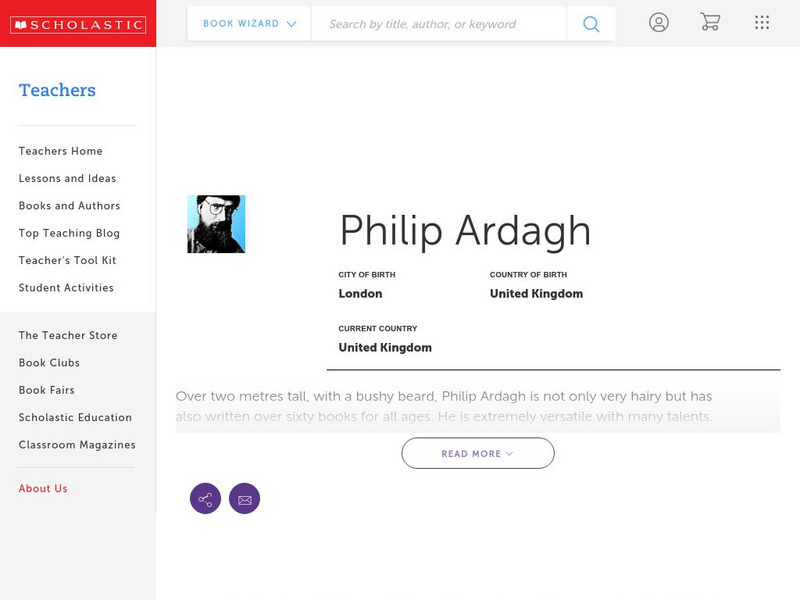Click Philip Ardagh's author photo

(x=216, y=224)
